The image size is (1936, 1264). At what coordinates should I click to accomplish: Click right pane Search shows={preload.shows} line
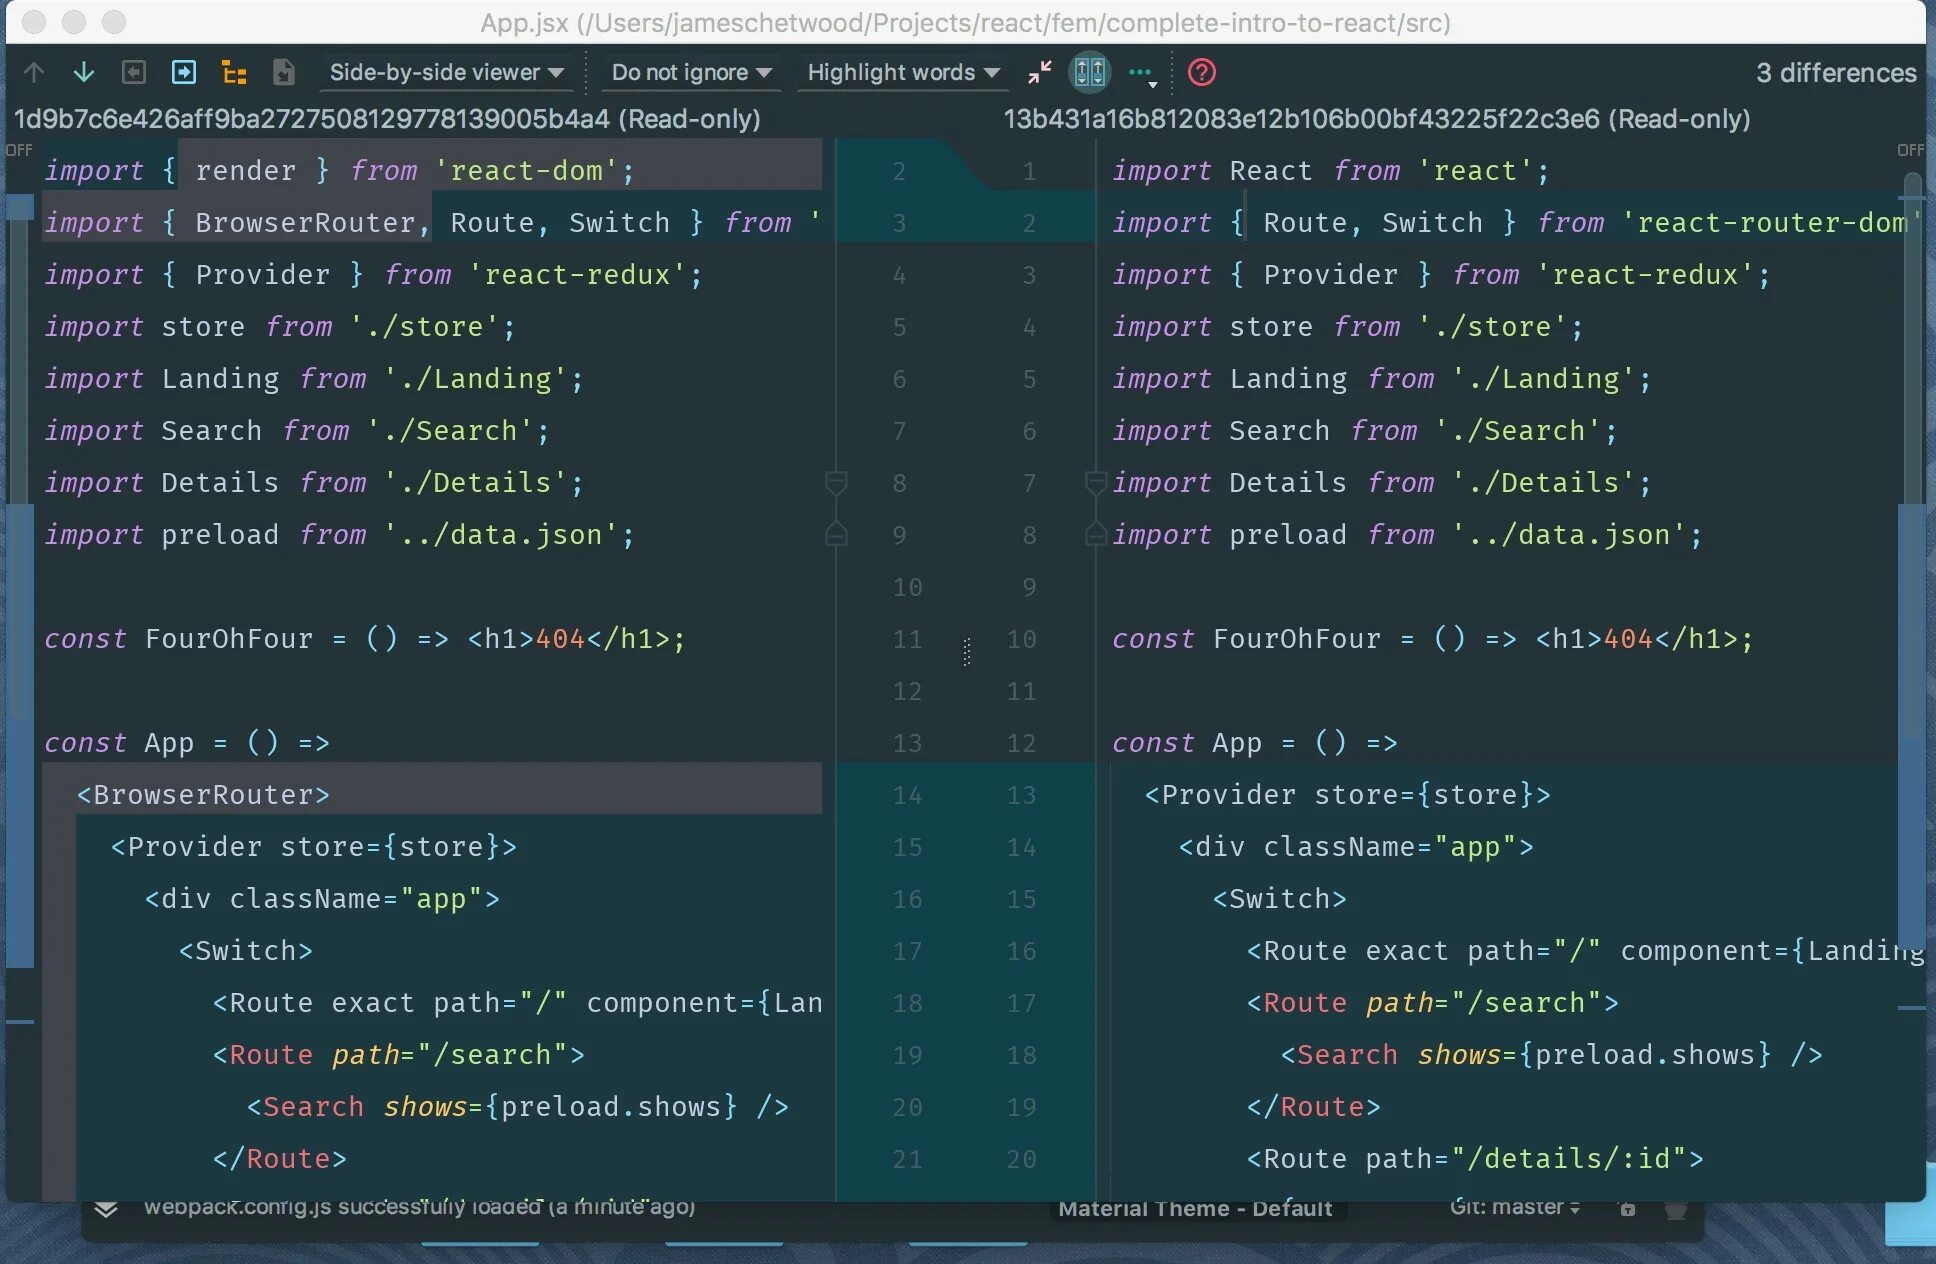click(x=1552, y=1055)
